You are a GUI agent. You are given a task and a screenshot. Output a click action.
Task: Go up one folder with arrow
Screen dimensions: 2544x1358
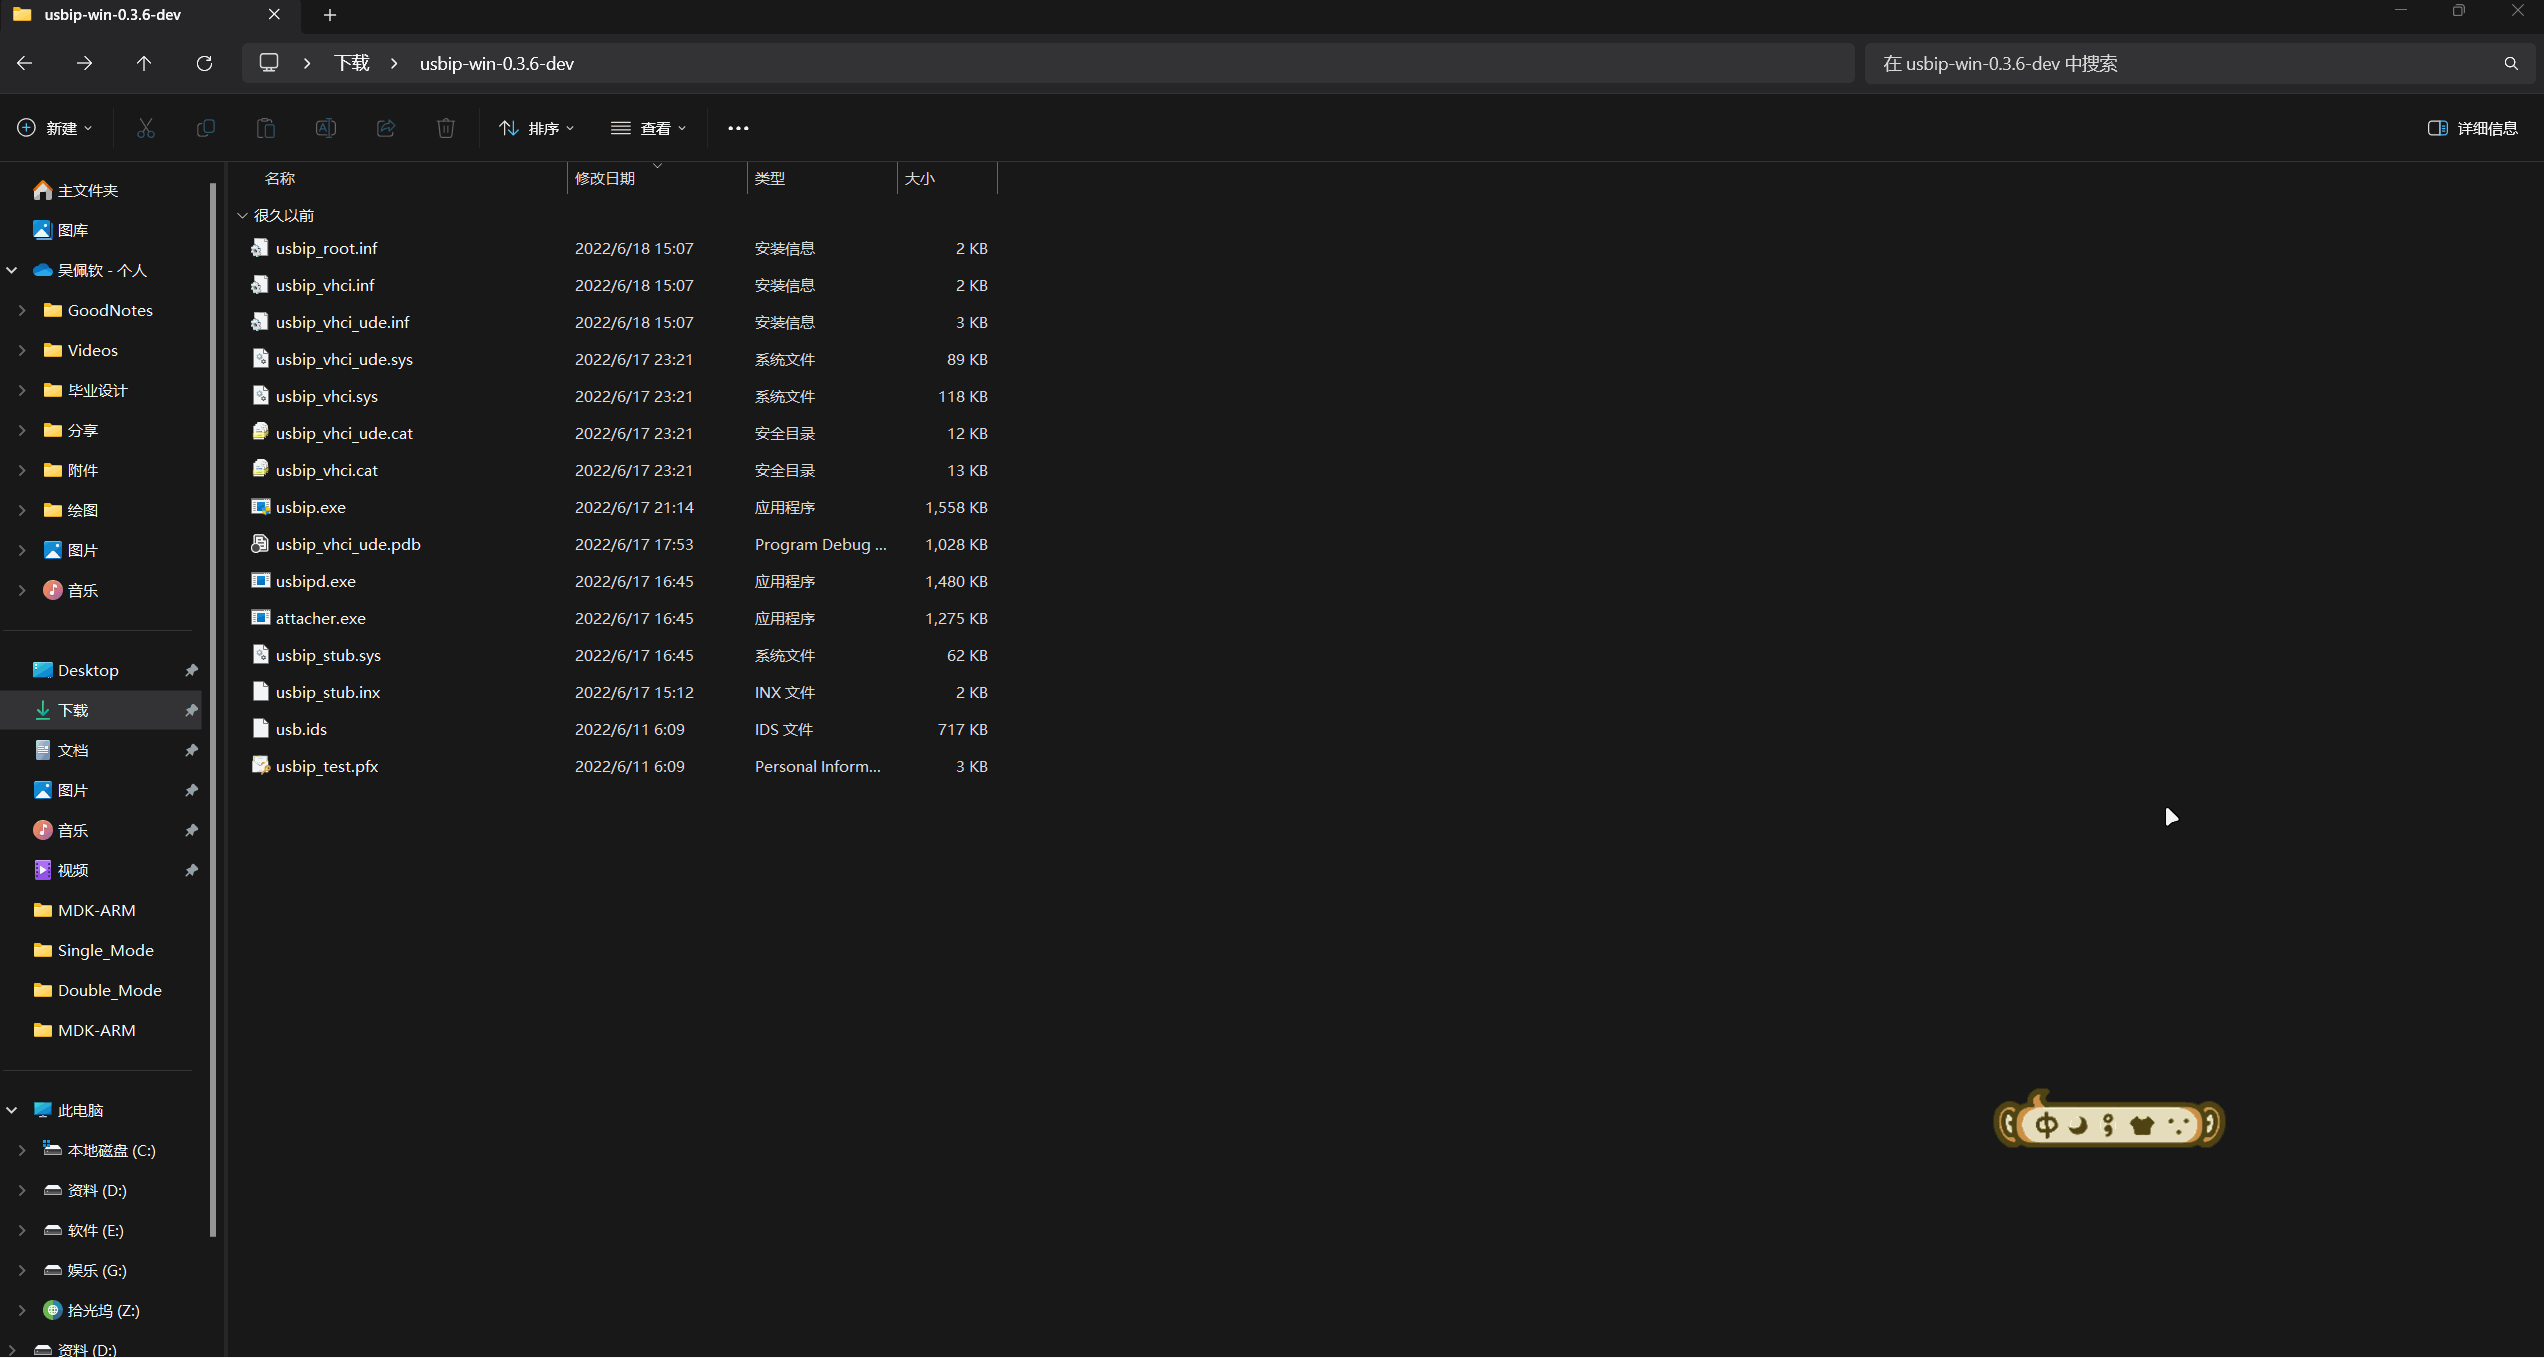click(144, 63)
